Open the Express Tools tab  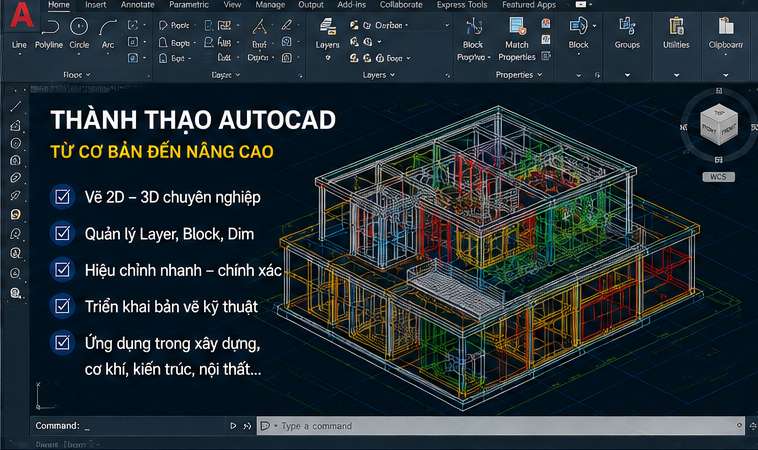(462, 5)
